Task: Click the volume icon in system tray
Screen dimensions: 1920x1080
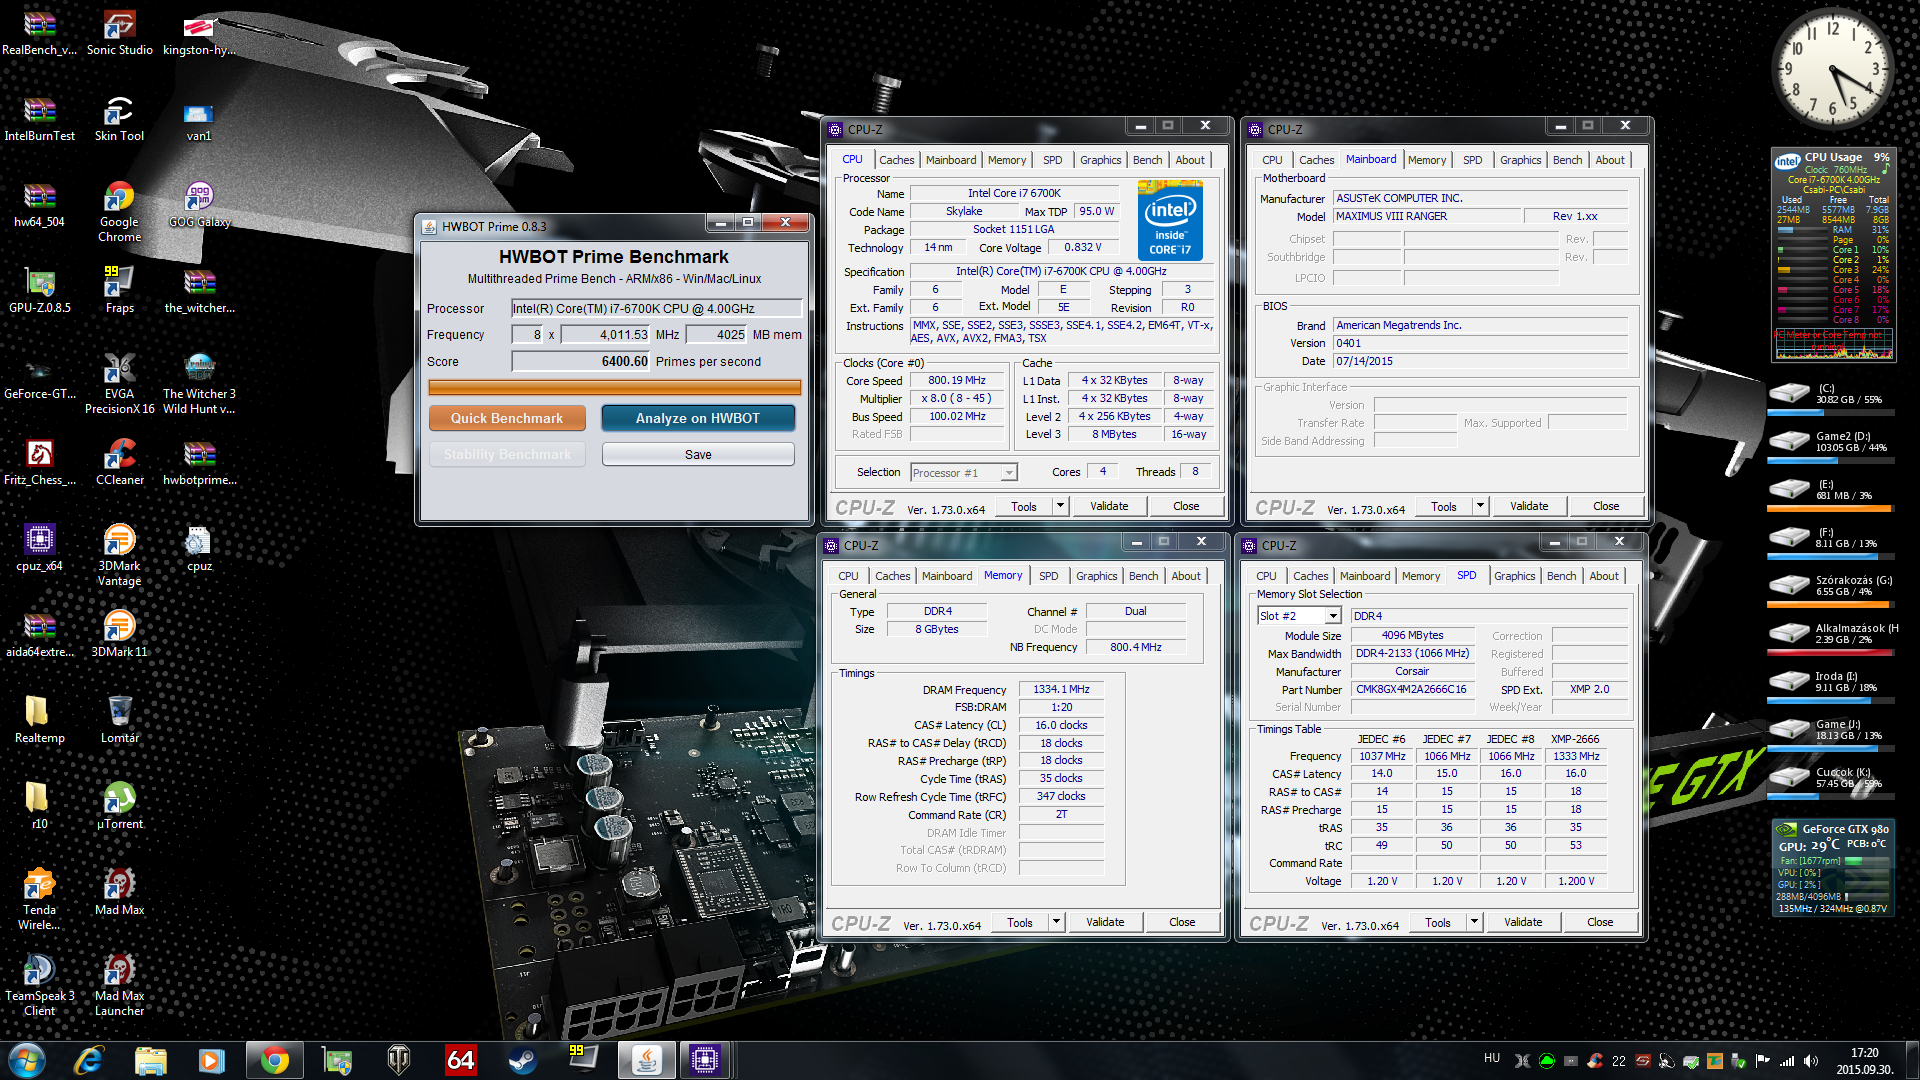Action: [x=1810, y=1061]
